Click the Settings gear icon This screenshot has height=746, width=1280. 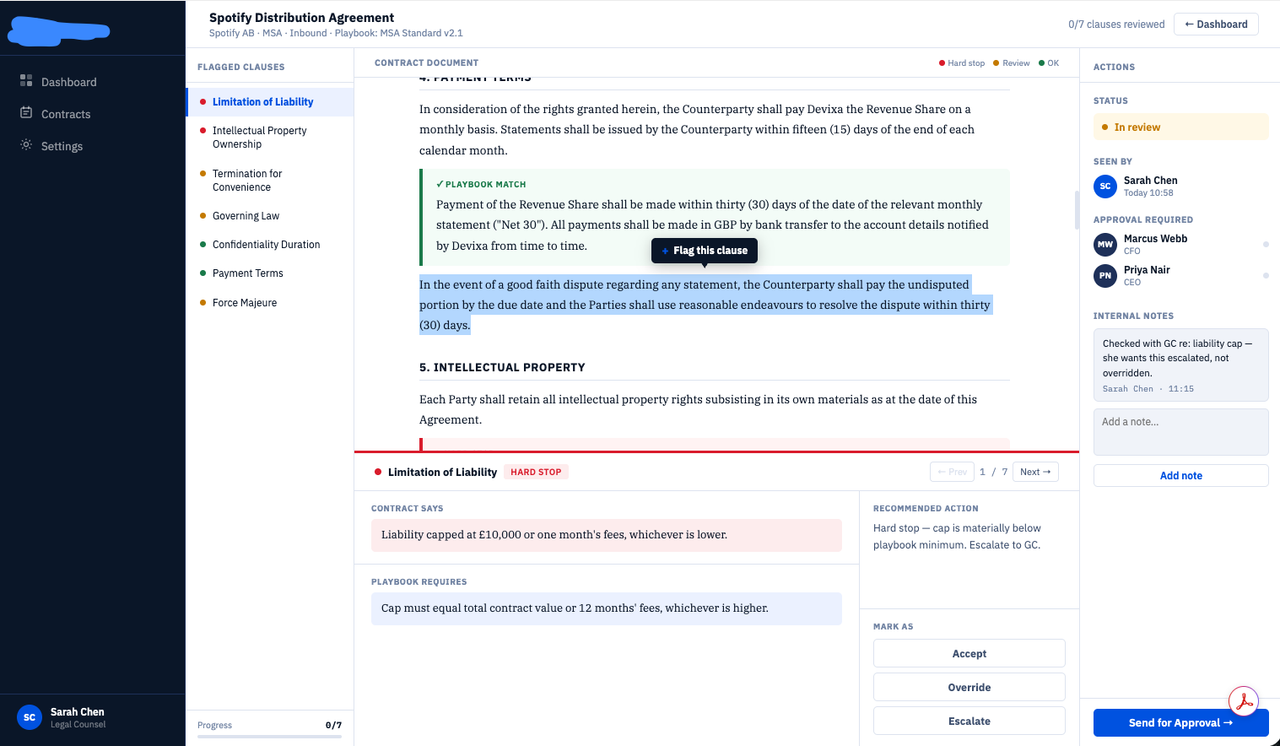coord(26,145)
